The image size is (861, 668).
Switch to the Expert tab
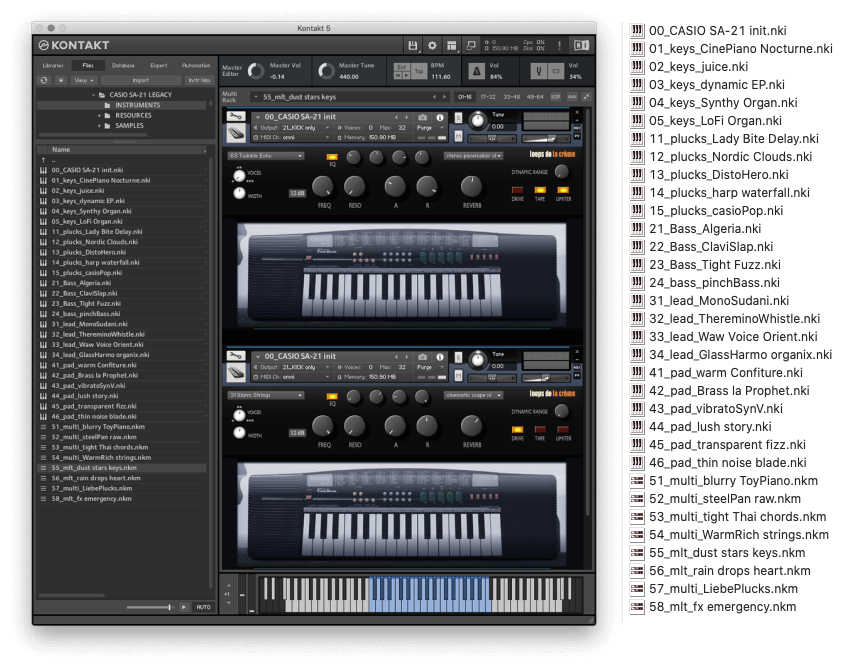[x=159, y=65]
